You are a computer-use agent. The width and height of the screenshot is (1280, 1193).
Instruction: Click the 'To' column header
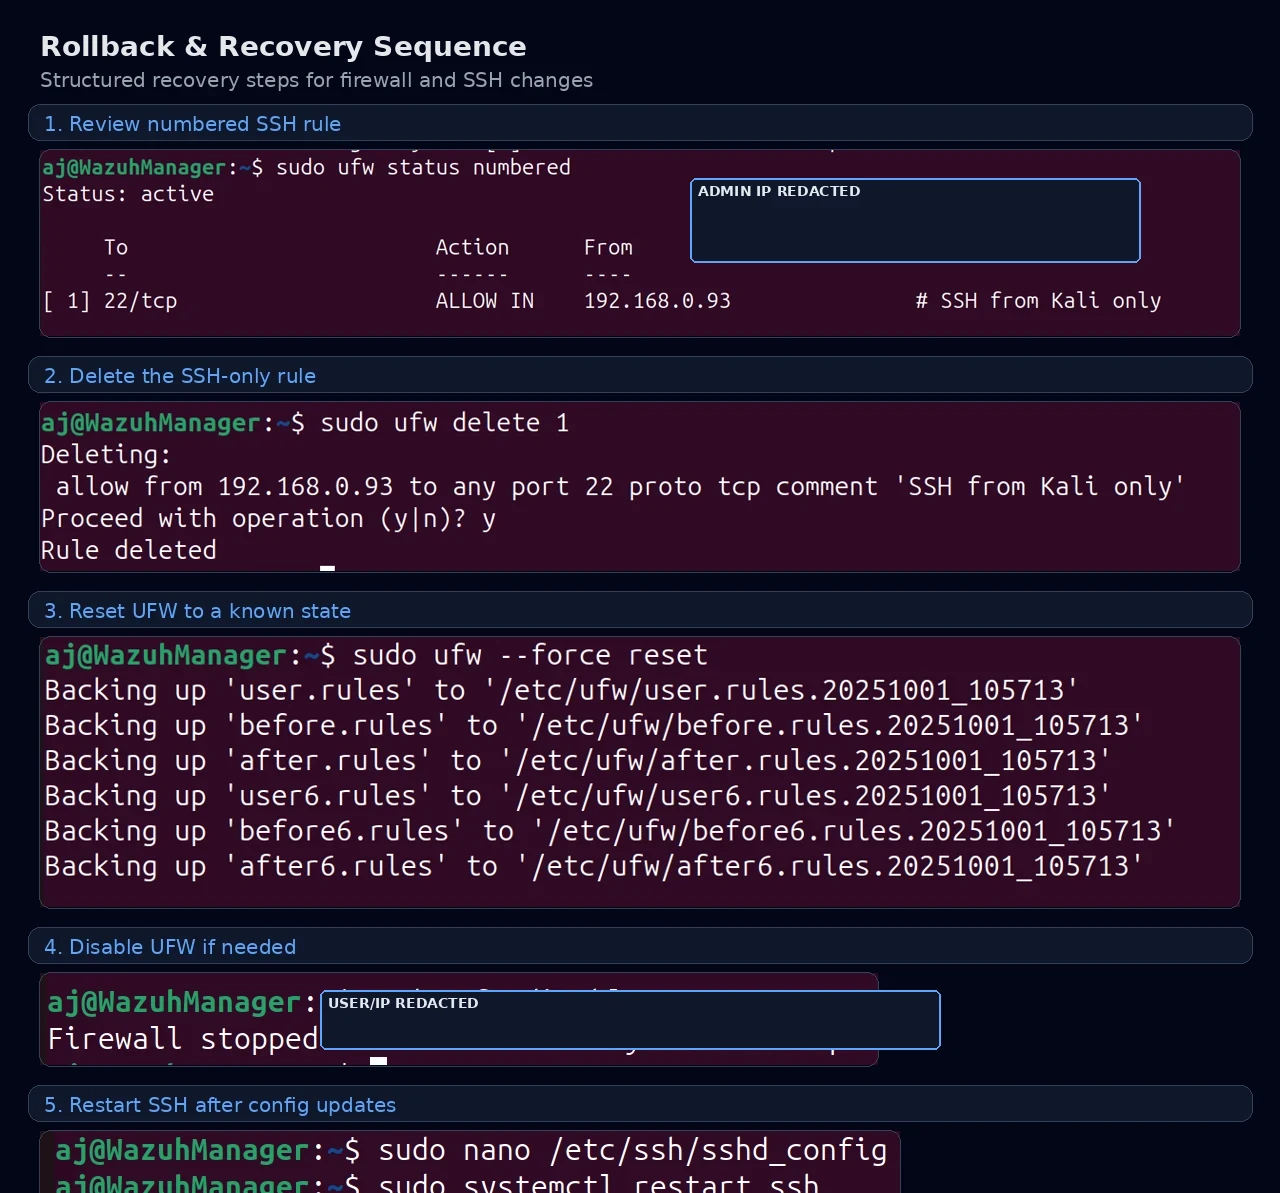click(x=116, y=247)
